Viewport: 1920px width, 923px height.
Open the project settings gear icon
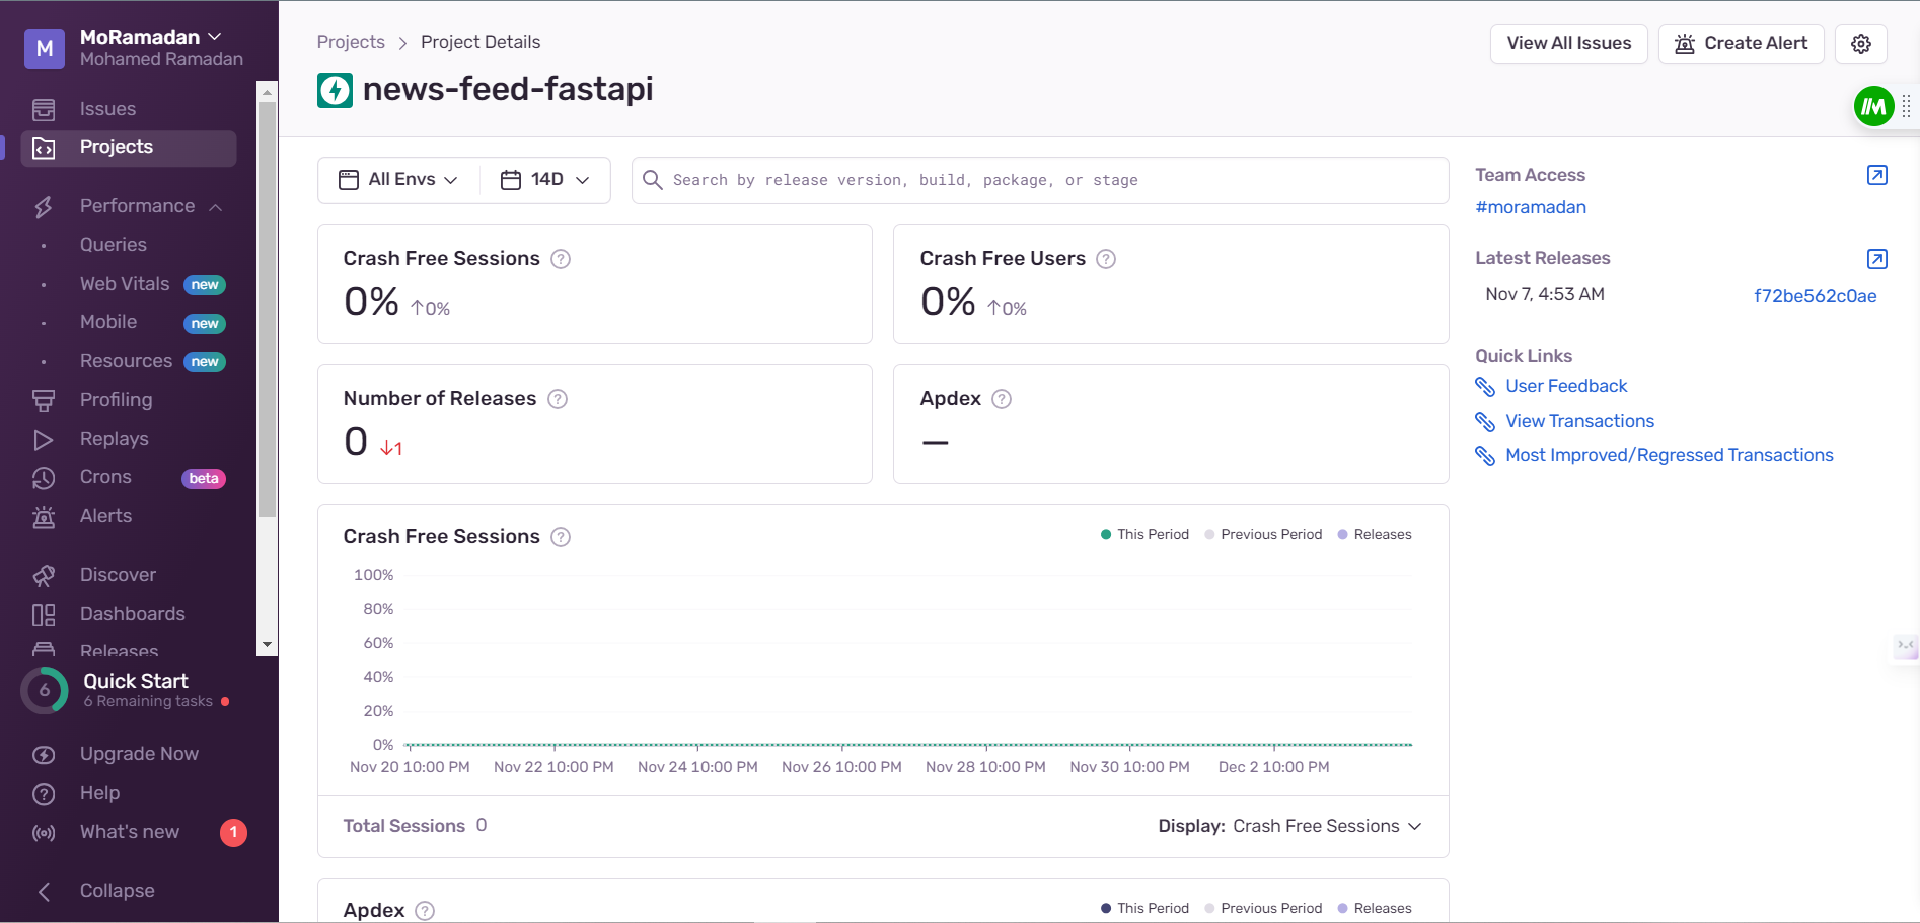coord(1861,44)
